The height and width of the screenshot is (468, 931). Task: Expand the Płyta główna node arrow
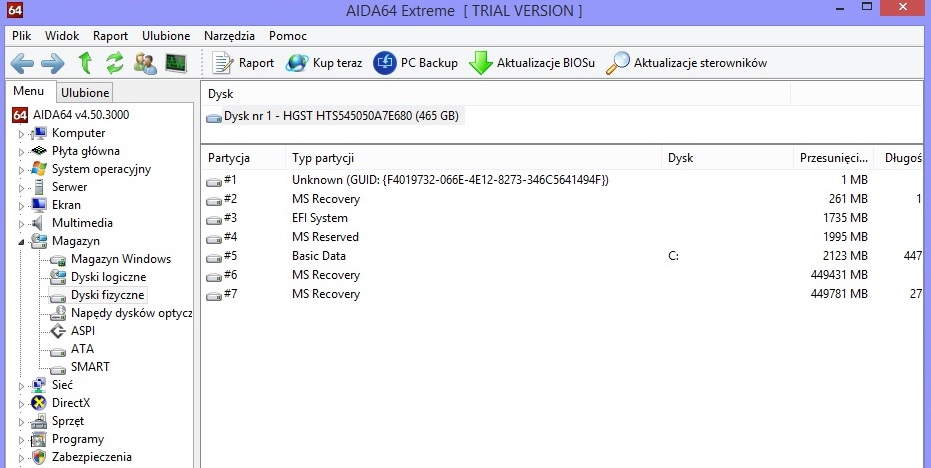click(22, 151)
